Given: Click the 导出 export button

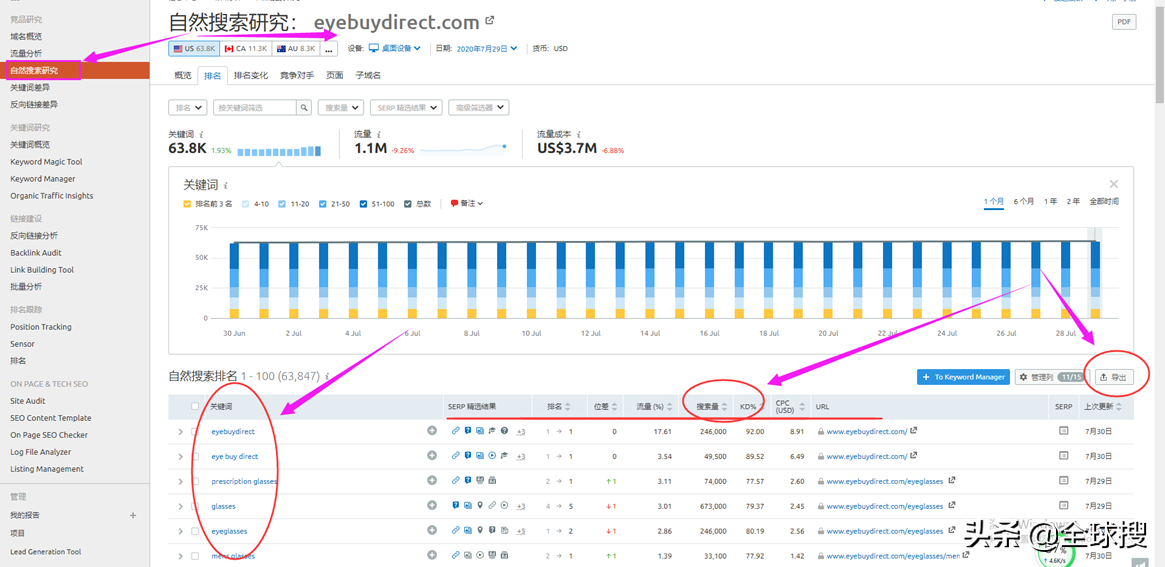Looking at the screenshot, I should (1114, 377).
